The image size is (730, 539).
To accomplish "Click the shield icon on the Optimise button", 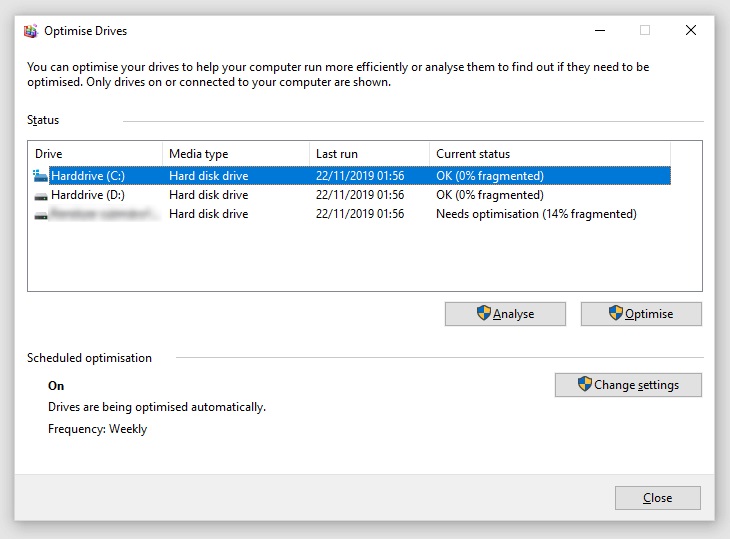I will tap(616, 314).
